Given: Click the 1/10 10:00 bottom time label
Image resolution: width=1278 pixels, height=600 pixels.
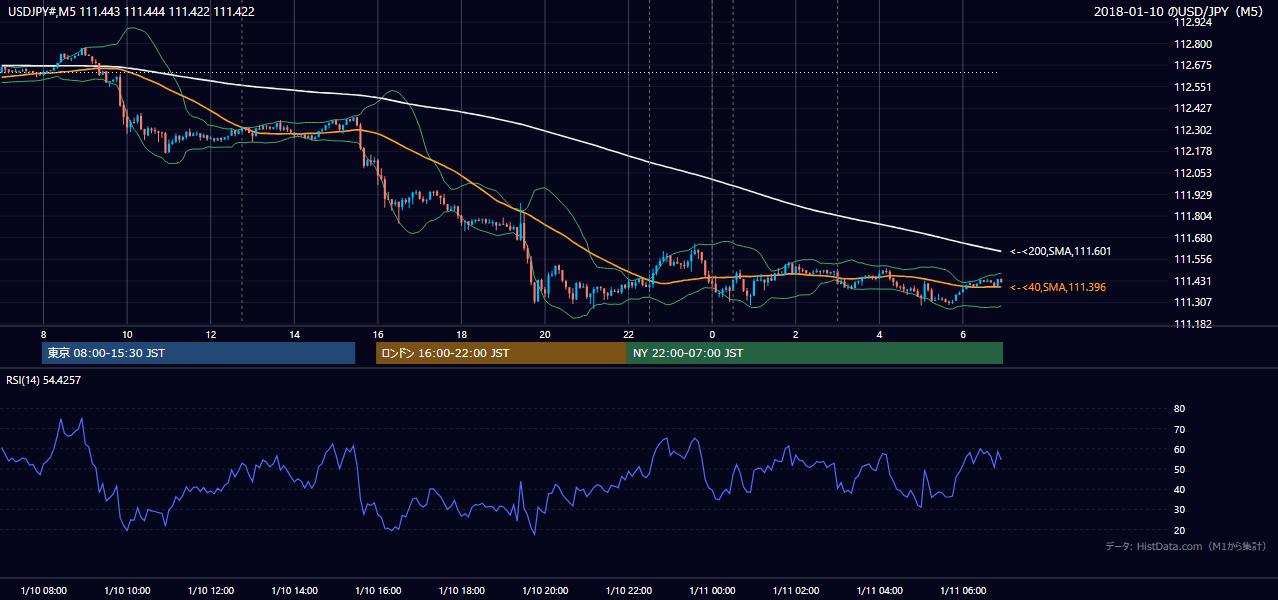Looking at the screenshot, I should tap(127, 591).
